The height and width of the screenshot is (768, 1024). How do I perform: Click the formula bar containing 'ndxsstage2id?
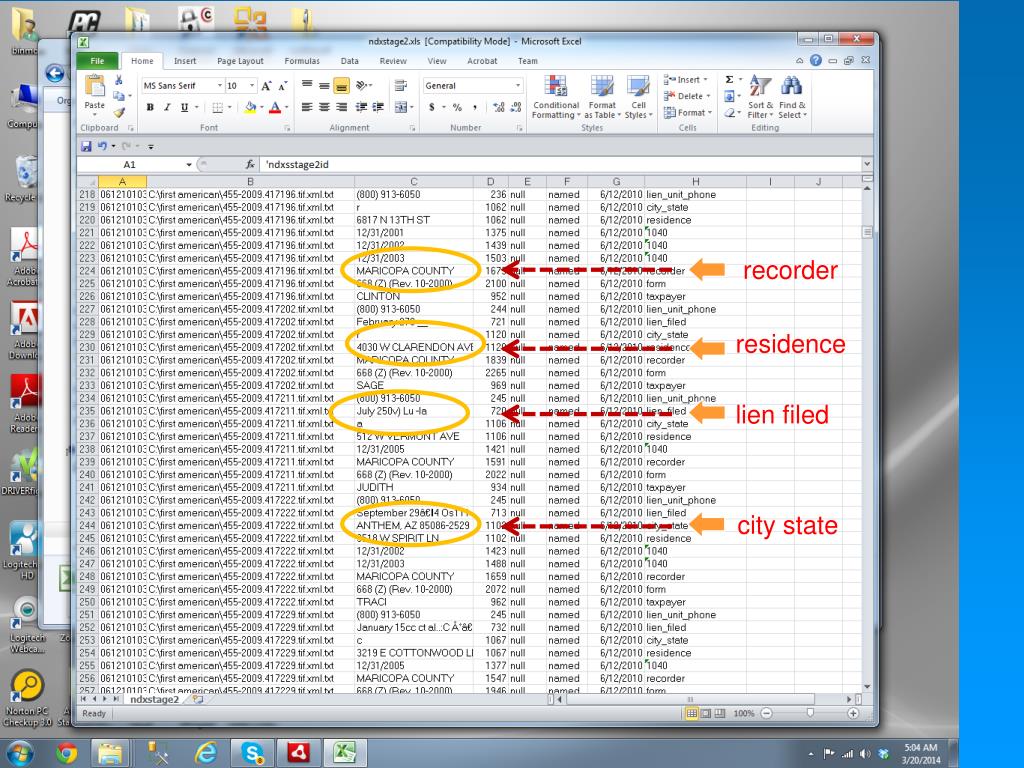(x=561, y=165)
